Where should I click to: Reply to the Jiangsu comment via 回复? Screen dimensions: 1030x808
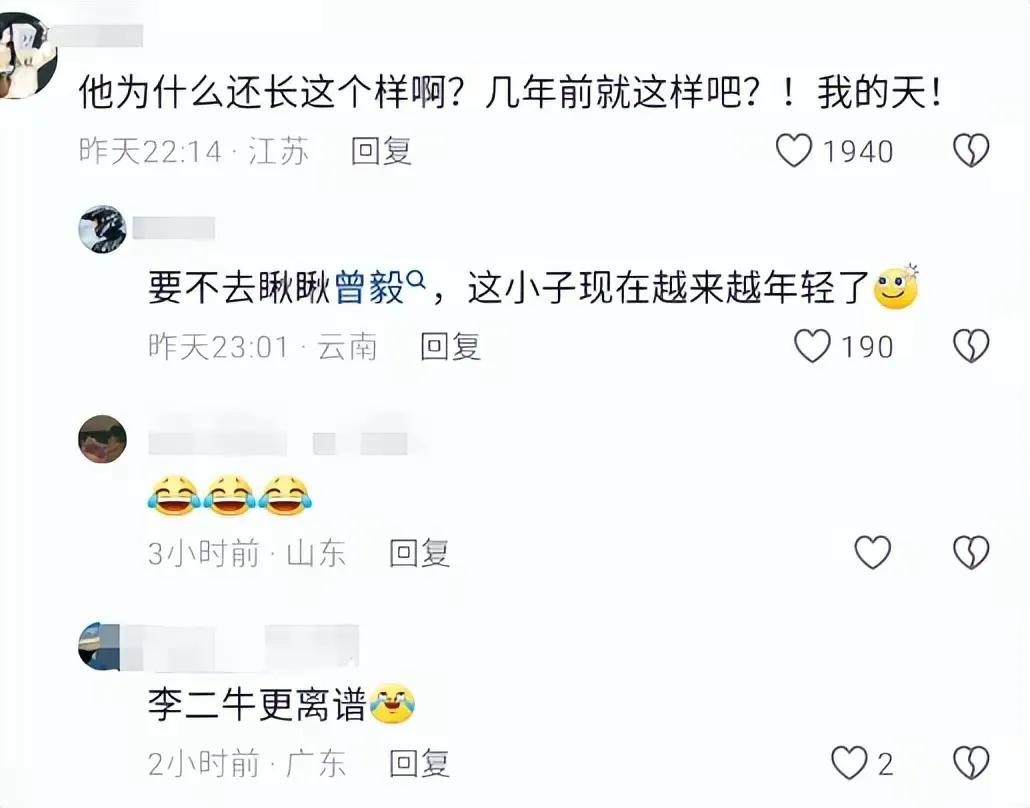381,151
